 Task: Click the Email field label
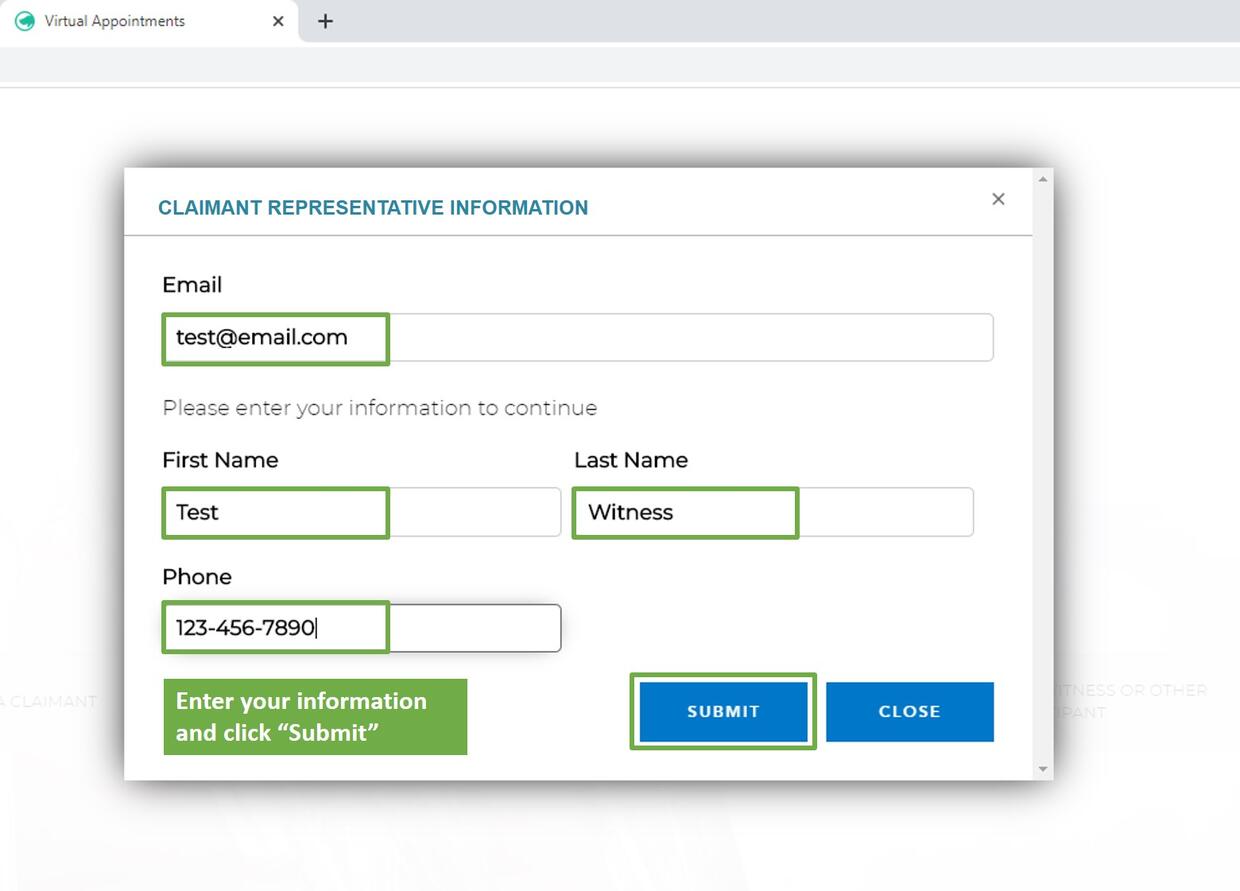coord(192,285)
